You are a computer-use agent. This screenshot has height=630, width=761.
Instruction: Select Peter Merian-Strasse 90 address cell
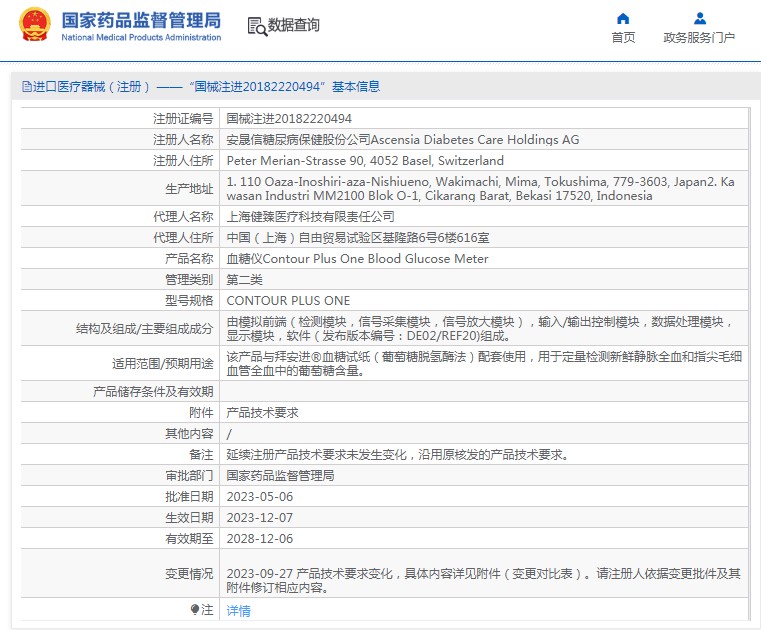click(483, 161)
